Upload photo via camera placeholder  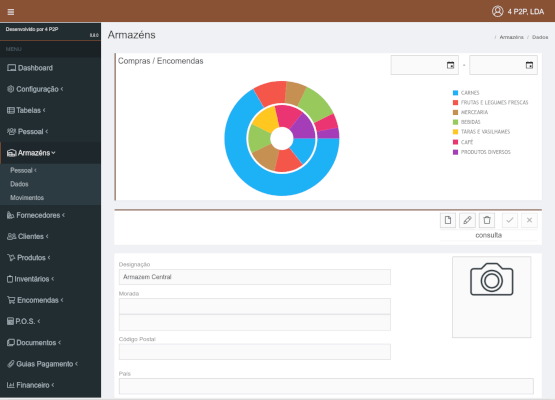(x=491, y=297)
